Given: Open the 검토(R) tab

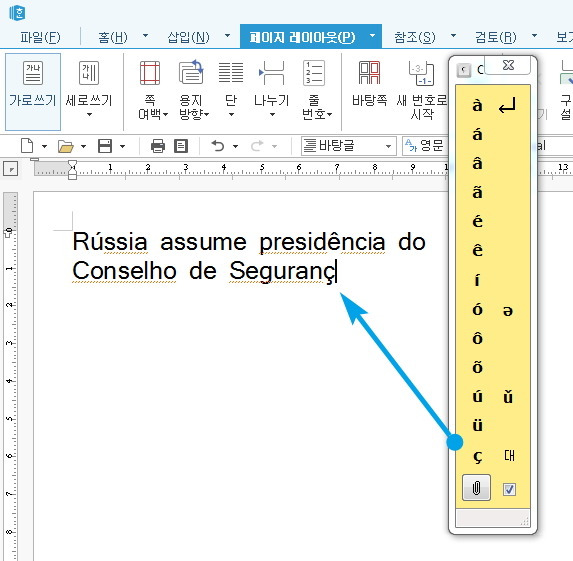Looking at the screenshot, I should coord(496,37).
